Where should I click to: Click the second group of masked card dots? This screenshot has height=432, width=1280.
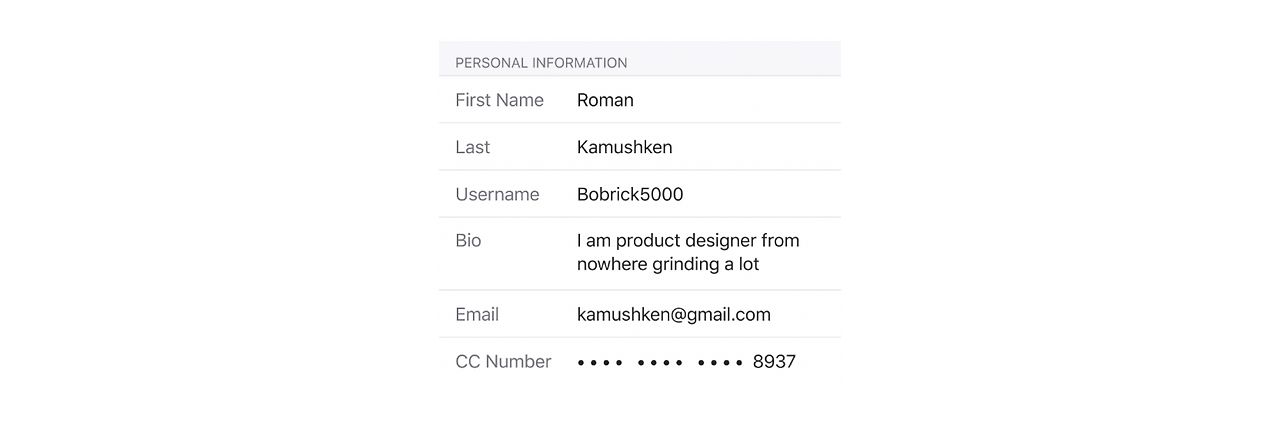(660, 363)
